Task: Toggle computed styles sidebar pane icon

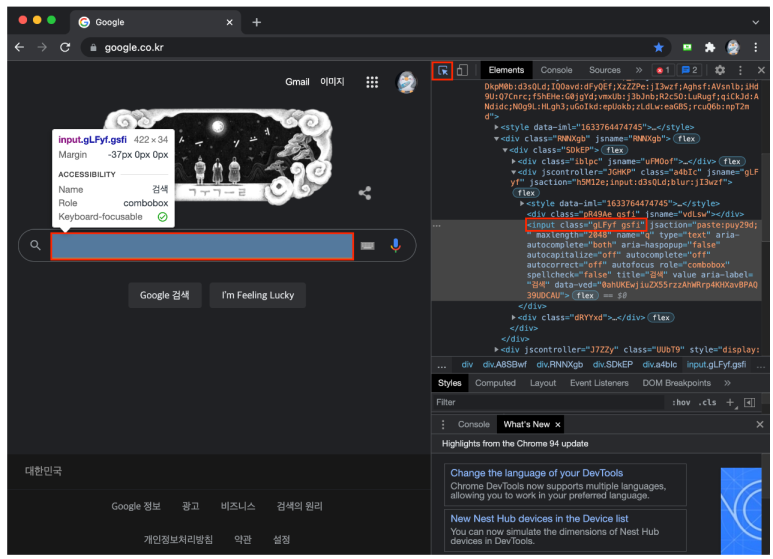Action: point(749,402)
